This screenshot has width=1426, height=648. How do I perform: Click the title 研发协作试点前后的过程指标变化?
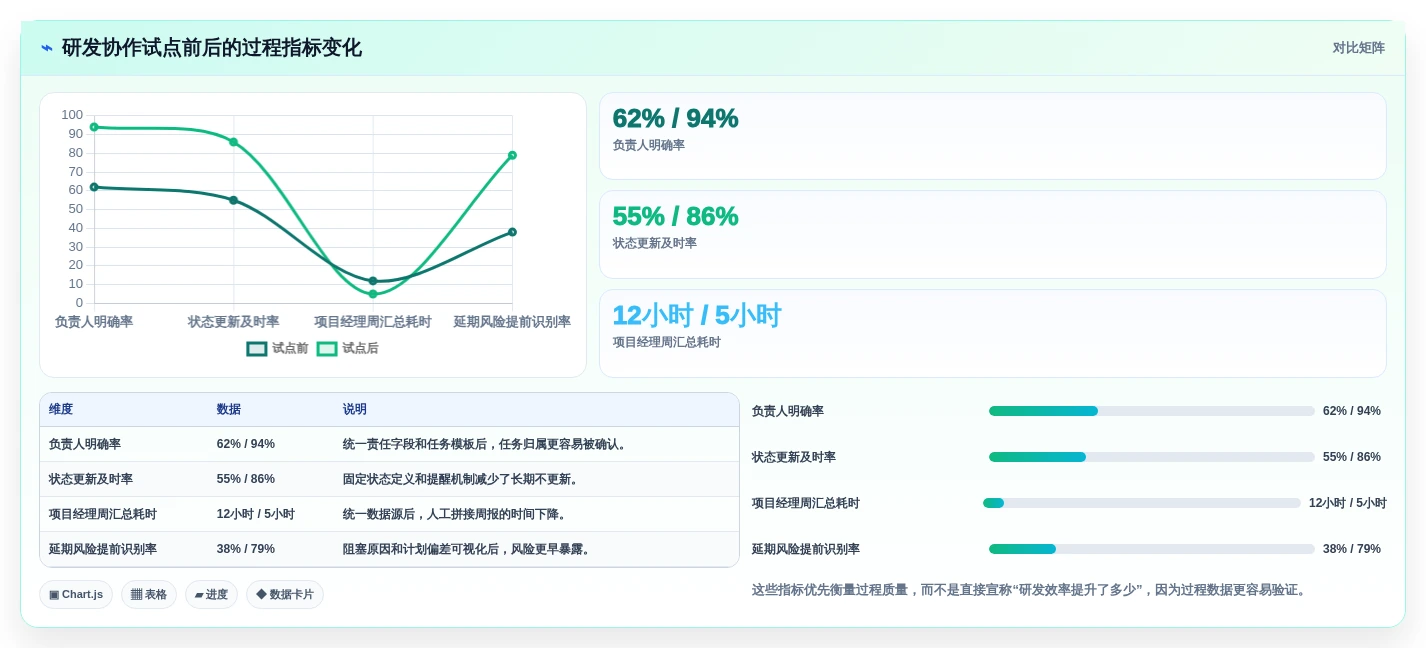212,48
